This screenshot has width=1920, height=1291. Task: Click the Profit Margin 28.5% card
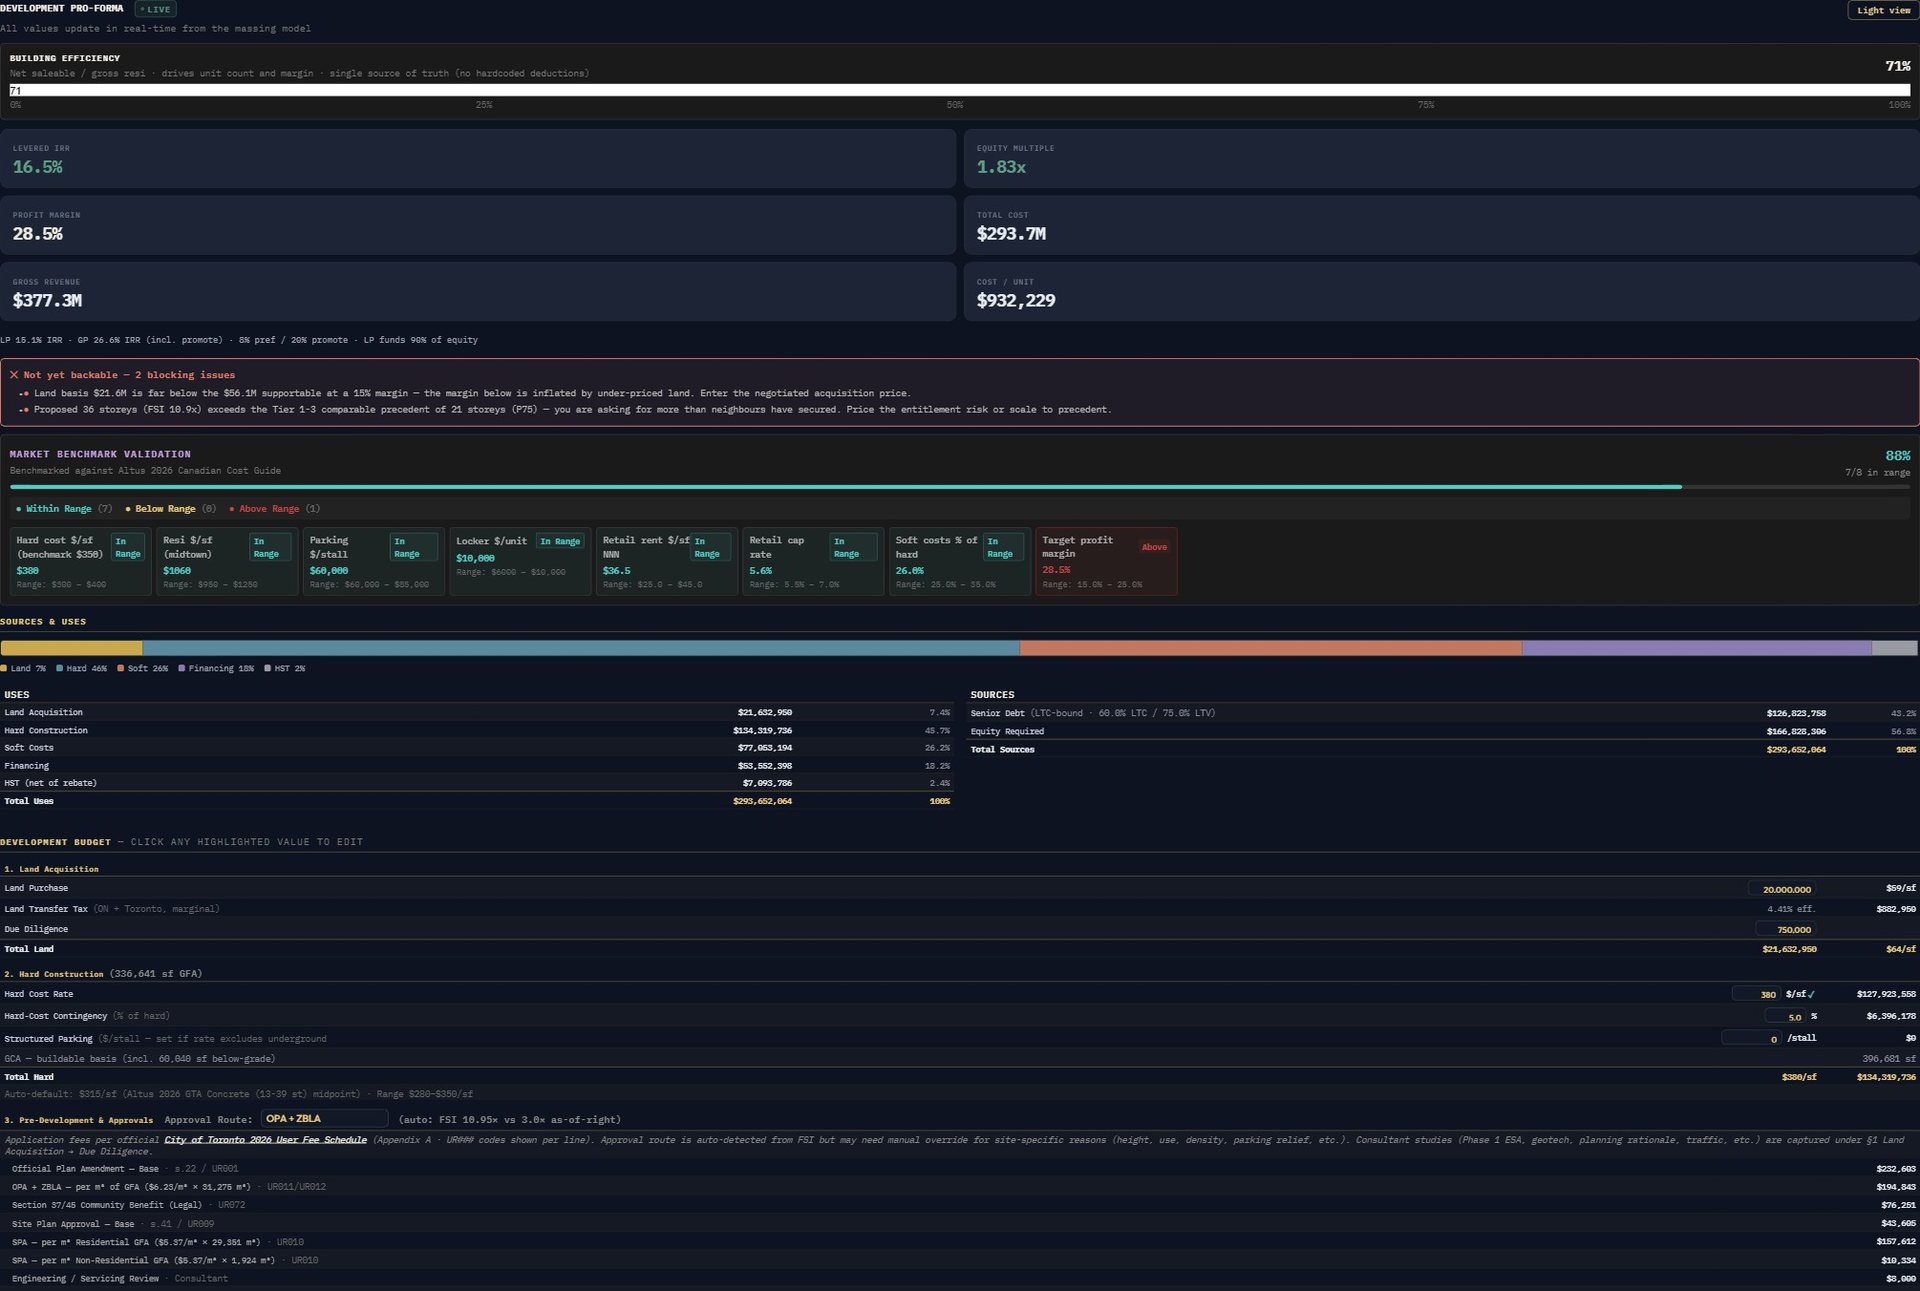tap(478, 225)
